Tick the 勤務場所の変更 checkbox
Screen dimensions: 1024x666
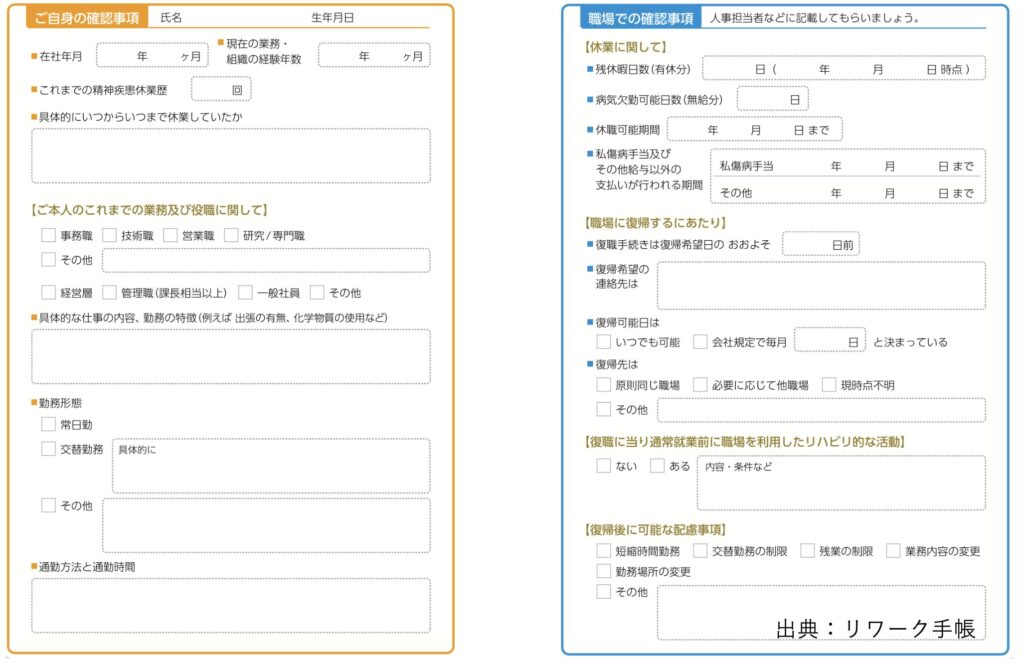[x=603, y=571]
